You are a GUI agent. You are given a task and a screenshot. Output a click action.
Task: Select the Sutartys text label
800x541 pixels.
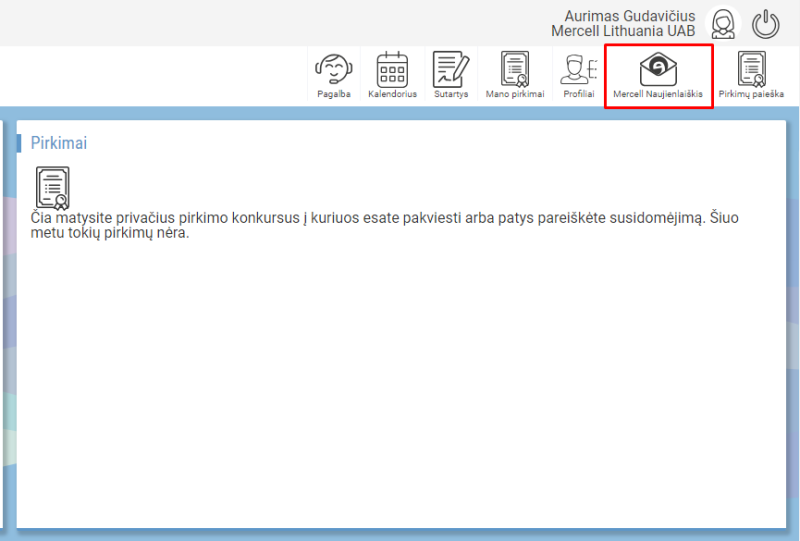450,94
